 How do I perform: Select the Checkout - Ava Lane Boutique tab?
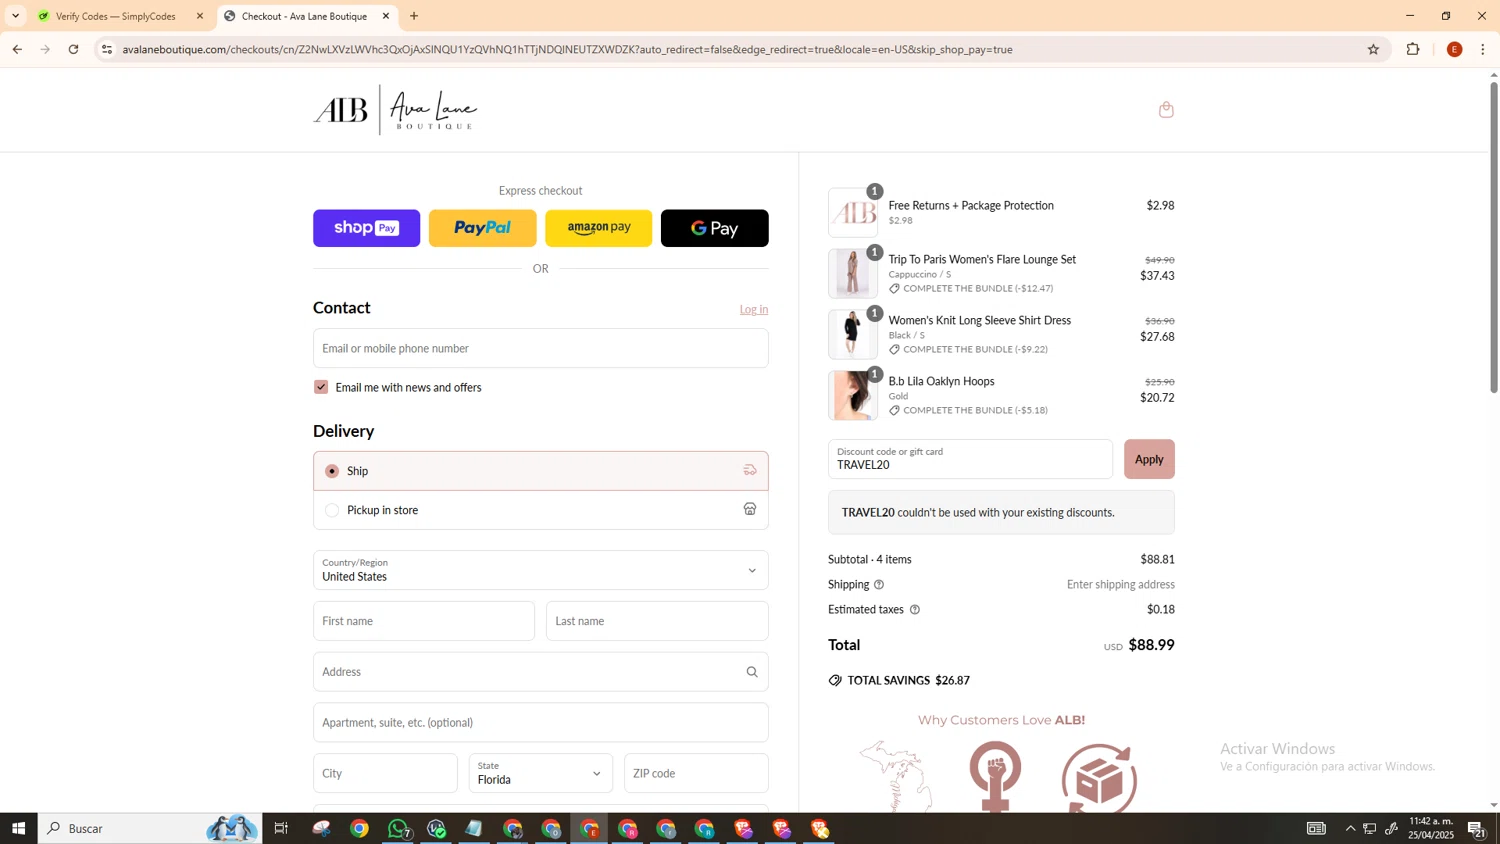[304, 16]
